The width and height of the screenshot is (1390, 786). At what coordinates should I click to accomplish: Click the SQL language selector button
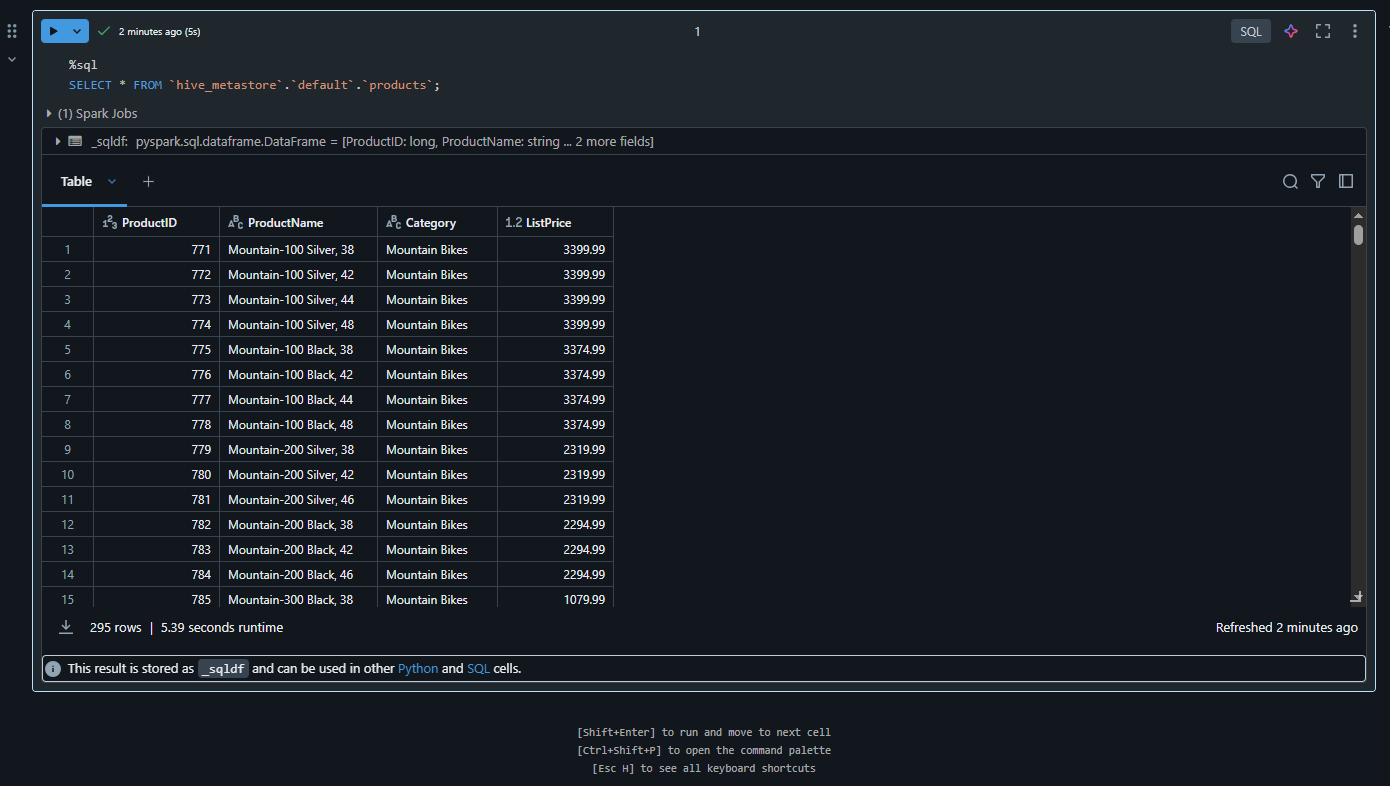pyautogui.click(x=1250, y=31)
